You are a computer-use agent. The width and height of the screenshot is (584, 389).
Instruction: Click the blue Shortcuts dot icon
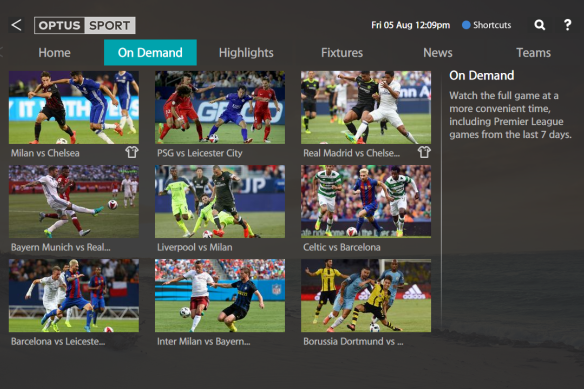[466, 25]
